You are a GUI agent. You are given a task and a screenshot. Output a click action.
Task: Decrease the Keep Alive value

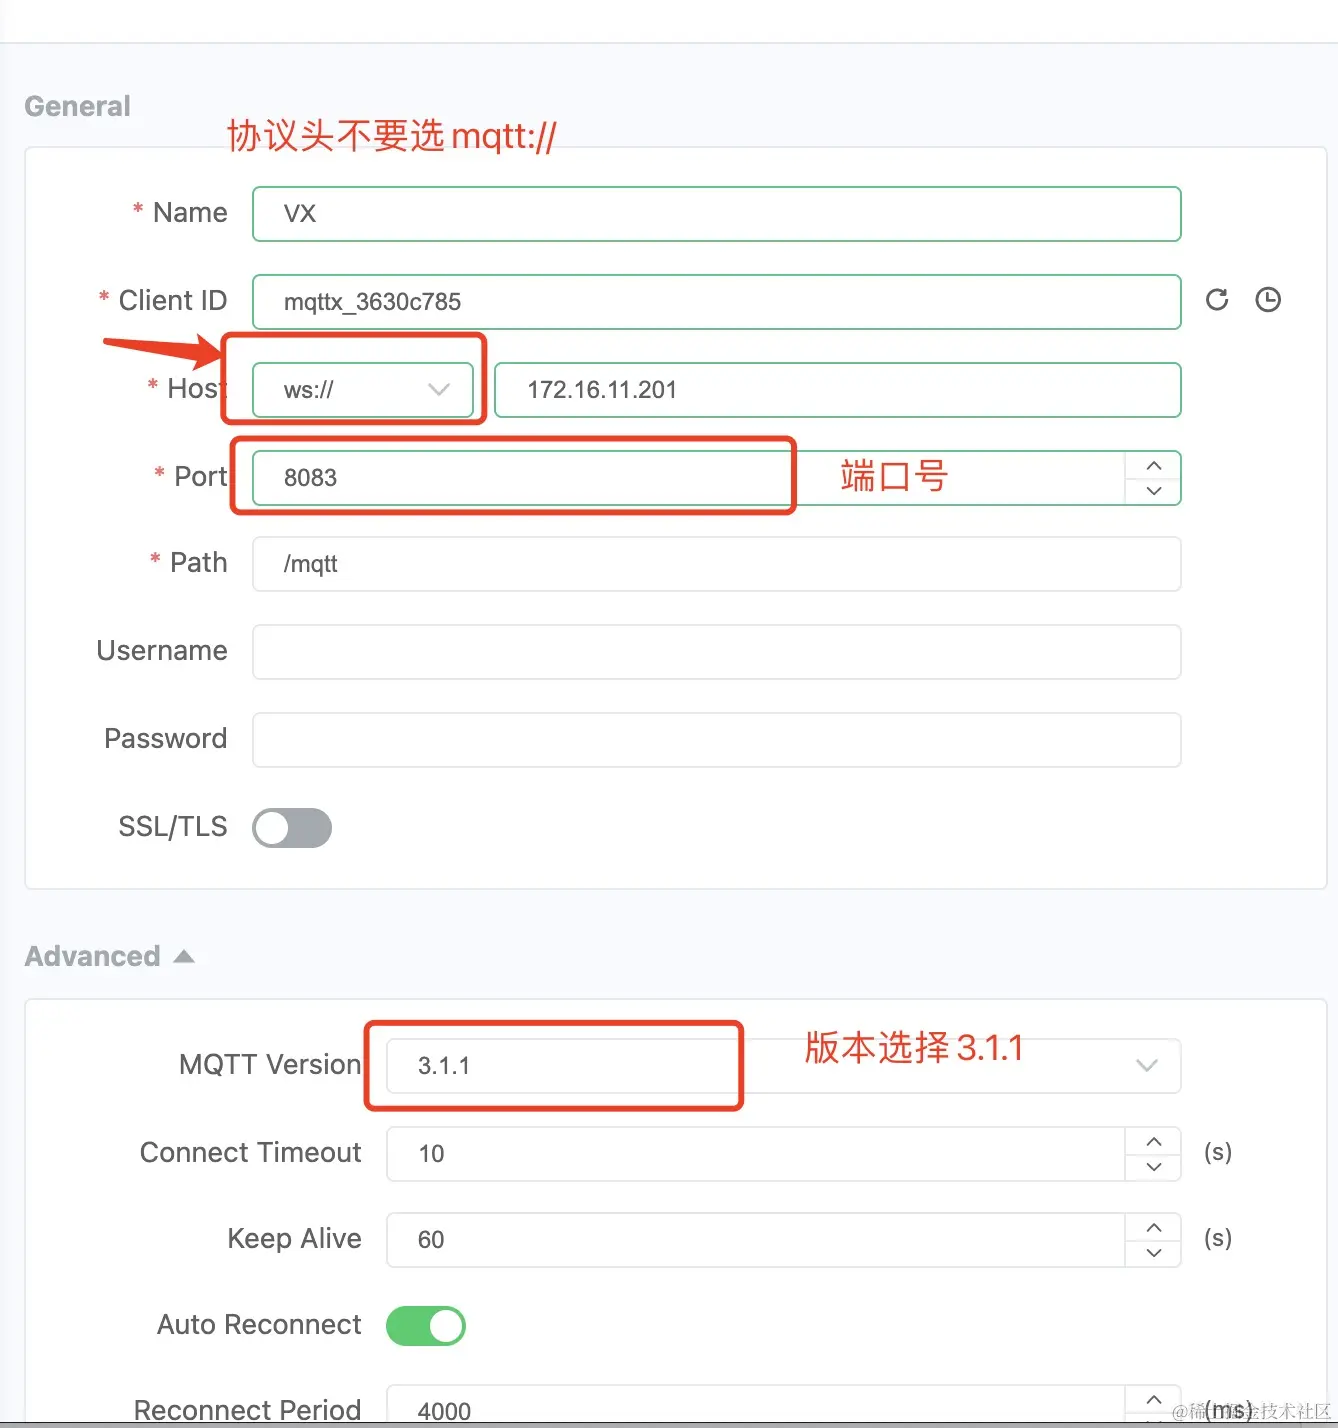pos(1154,1253)
